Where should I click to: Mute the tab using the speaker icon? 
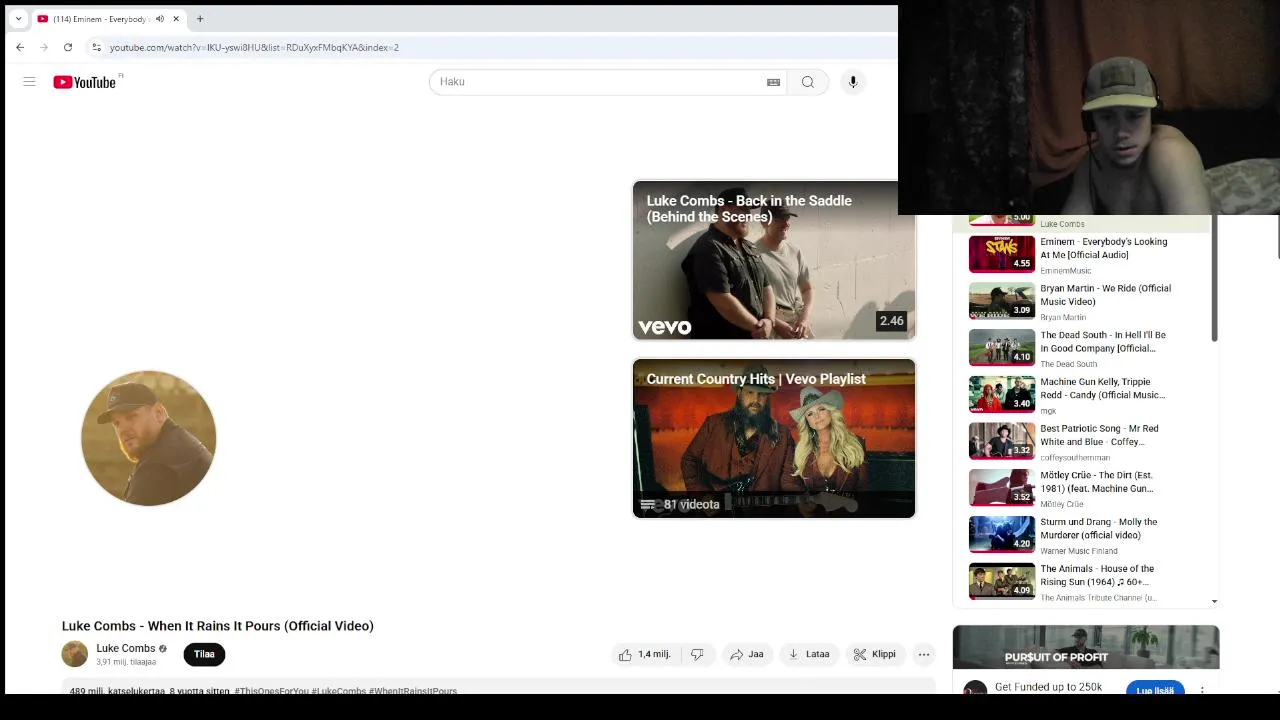[x=159, y=19]
